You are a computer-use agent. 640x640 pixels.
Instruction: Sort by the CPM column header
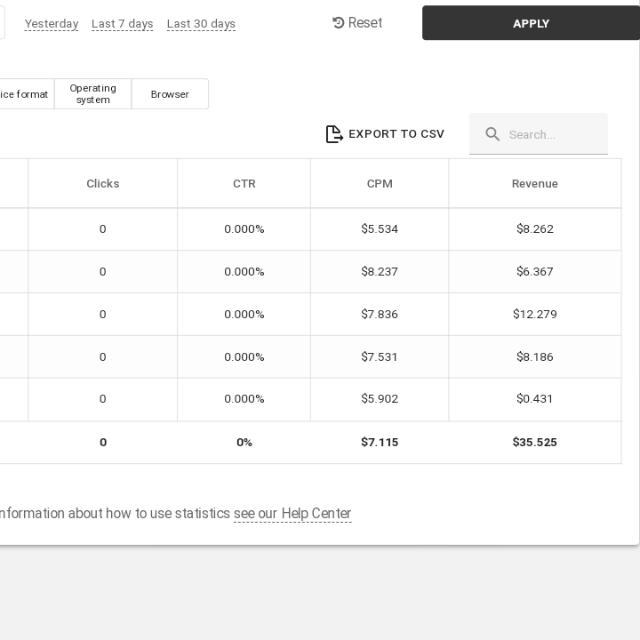(379, 184)
